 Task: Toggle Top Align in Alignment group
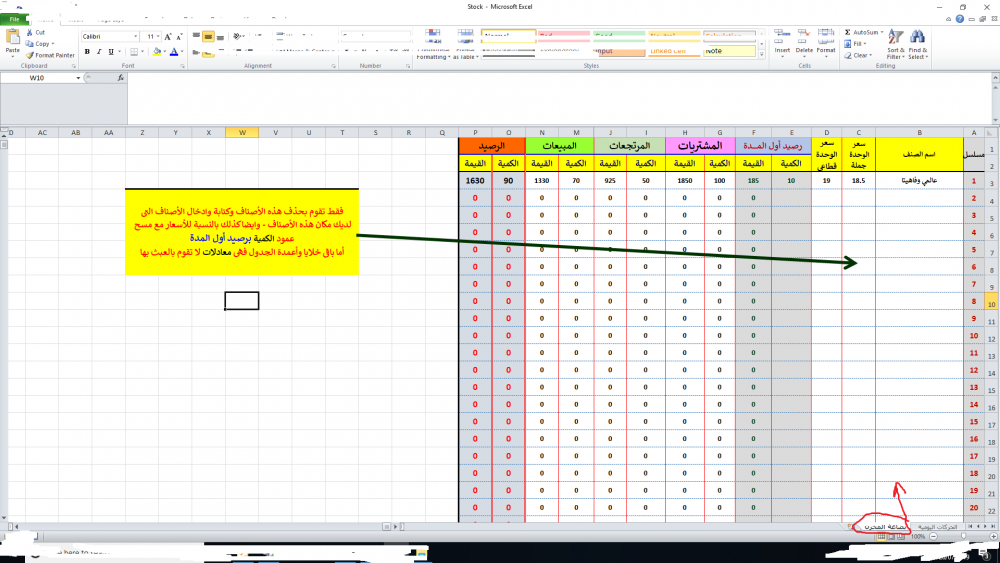tap(196, 37)
